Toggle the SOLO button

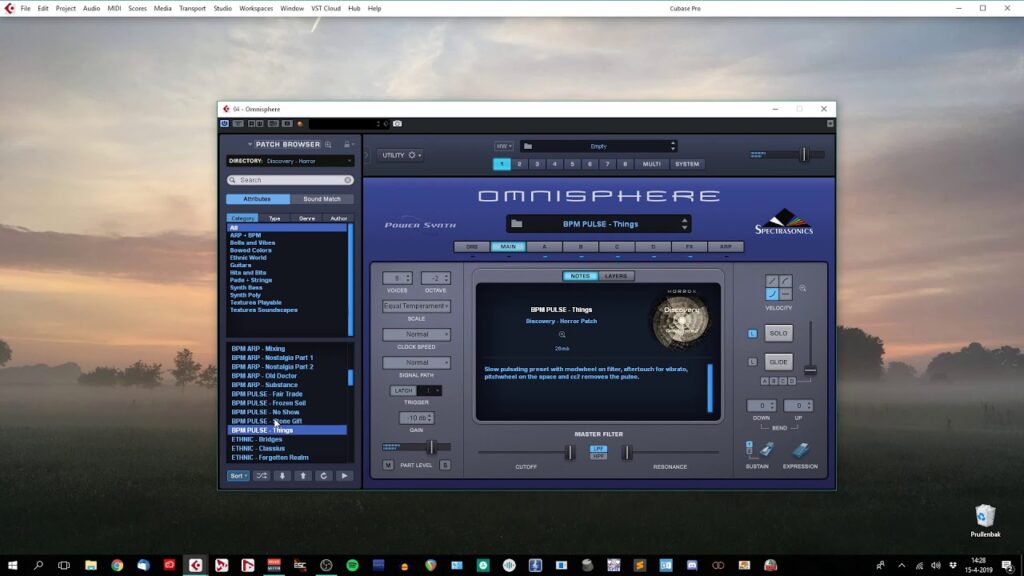click(x=778, y=334)
